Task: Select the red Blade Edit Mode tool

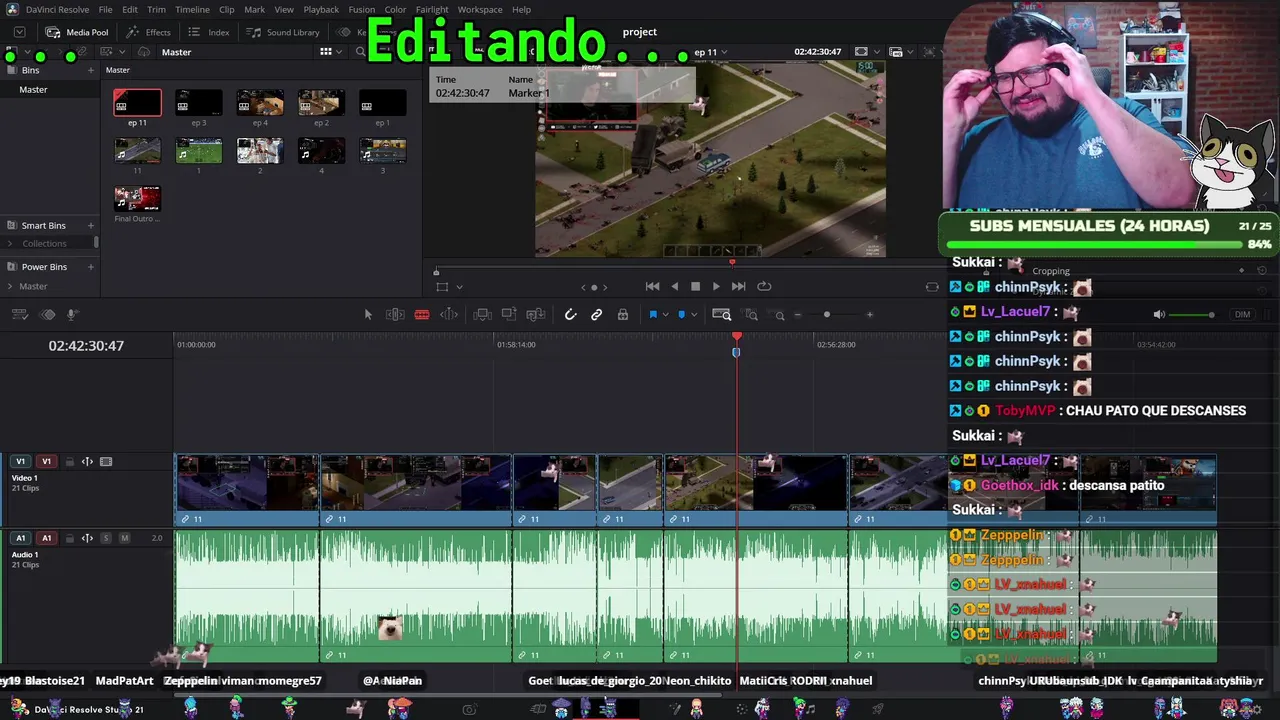Action: pos(422,315)
